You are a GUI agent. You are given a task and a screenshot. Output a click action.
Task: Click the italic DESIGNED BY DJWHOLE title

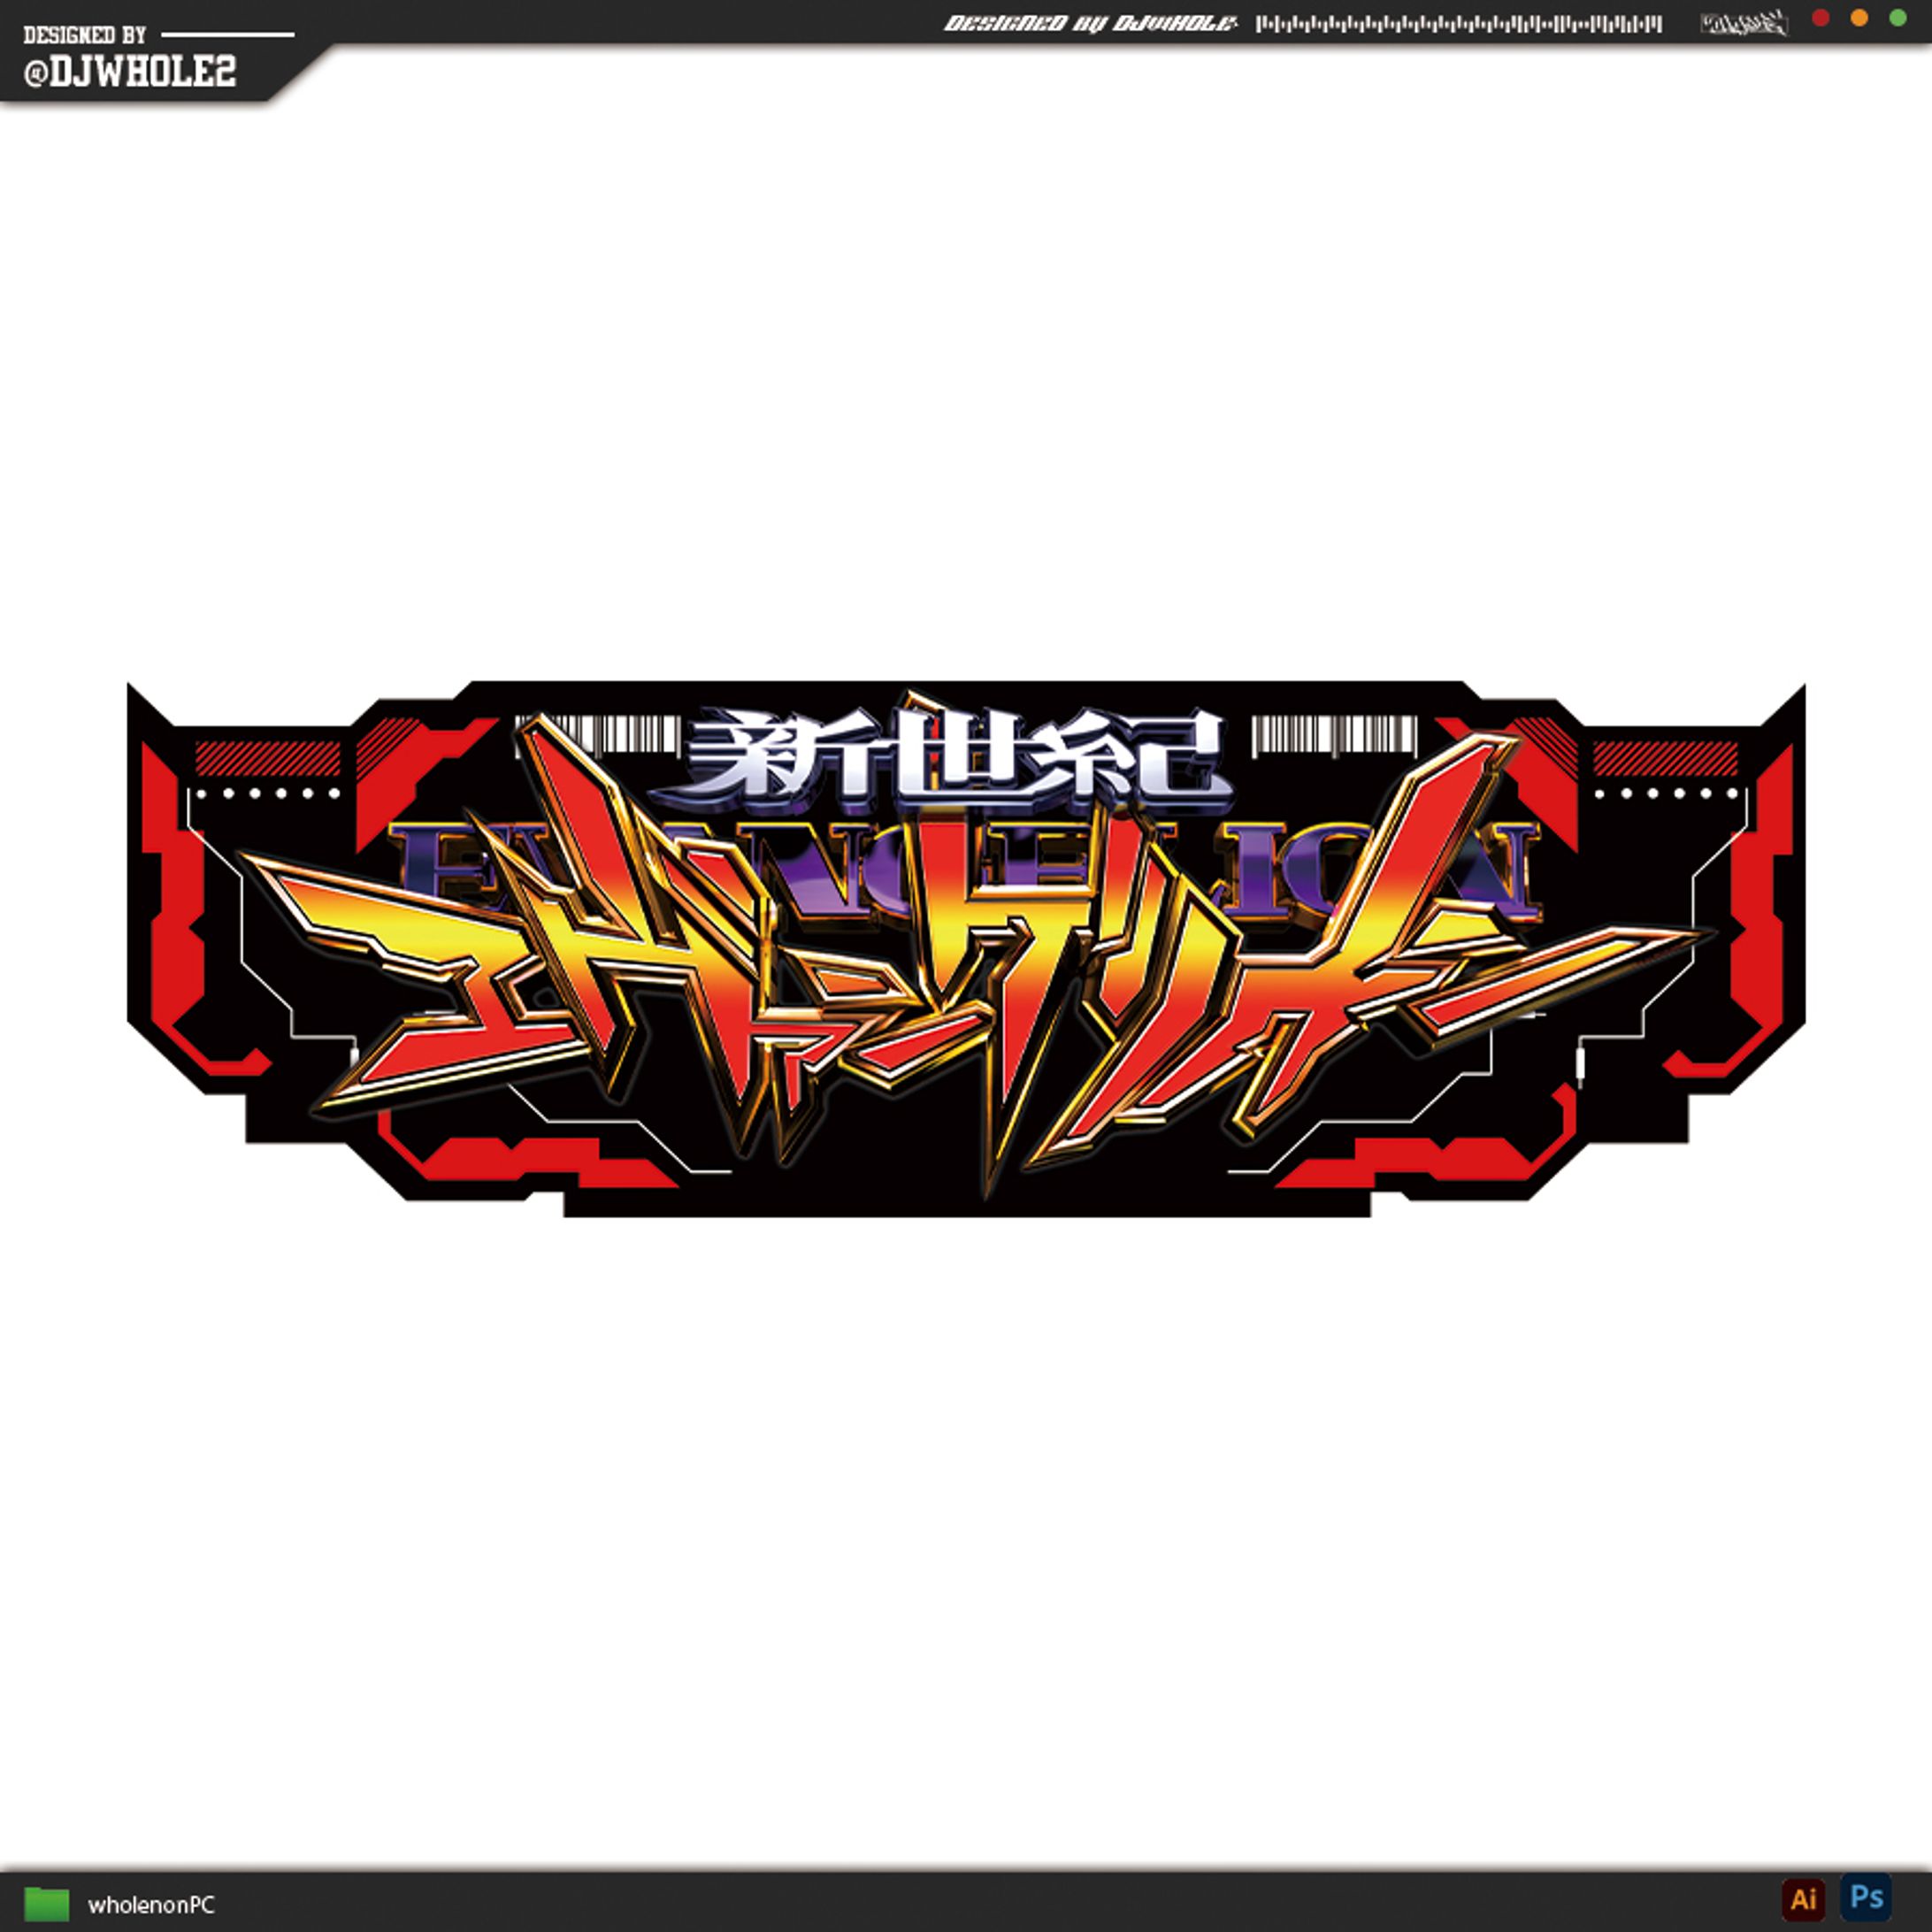(x=1090, y=23)
